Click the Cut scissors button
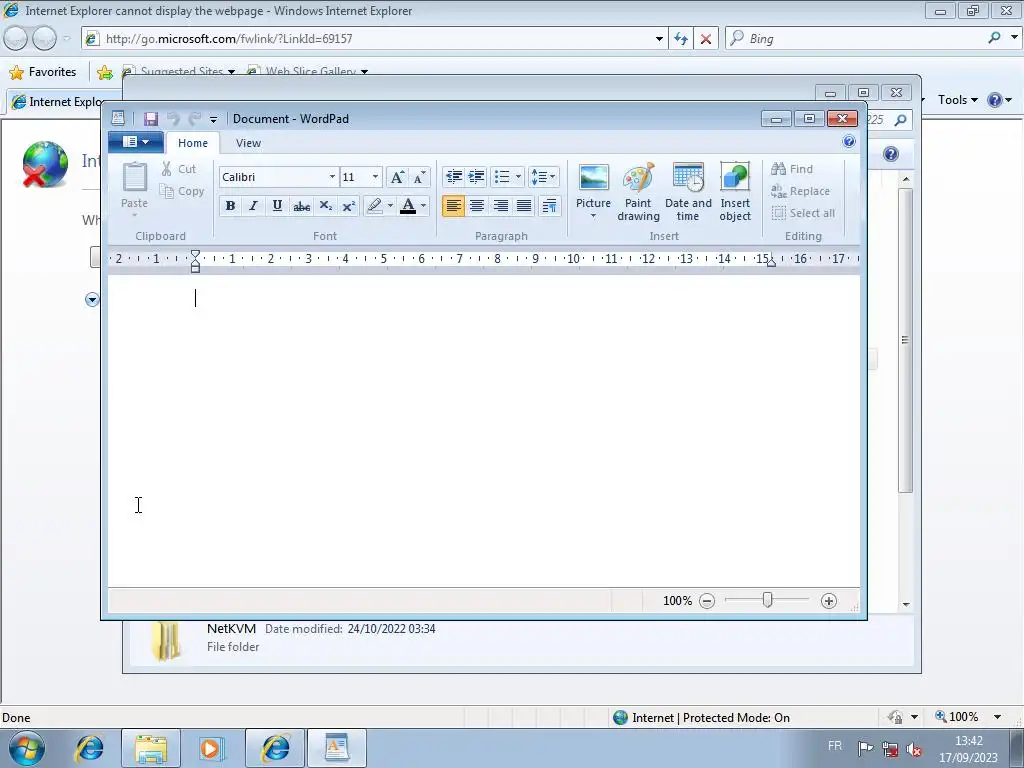Image resolution: width=1024 pixels, height=768 pixels. pos(179,169)
